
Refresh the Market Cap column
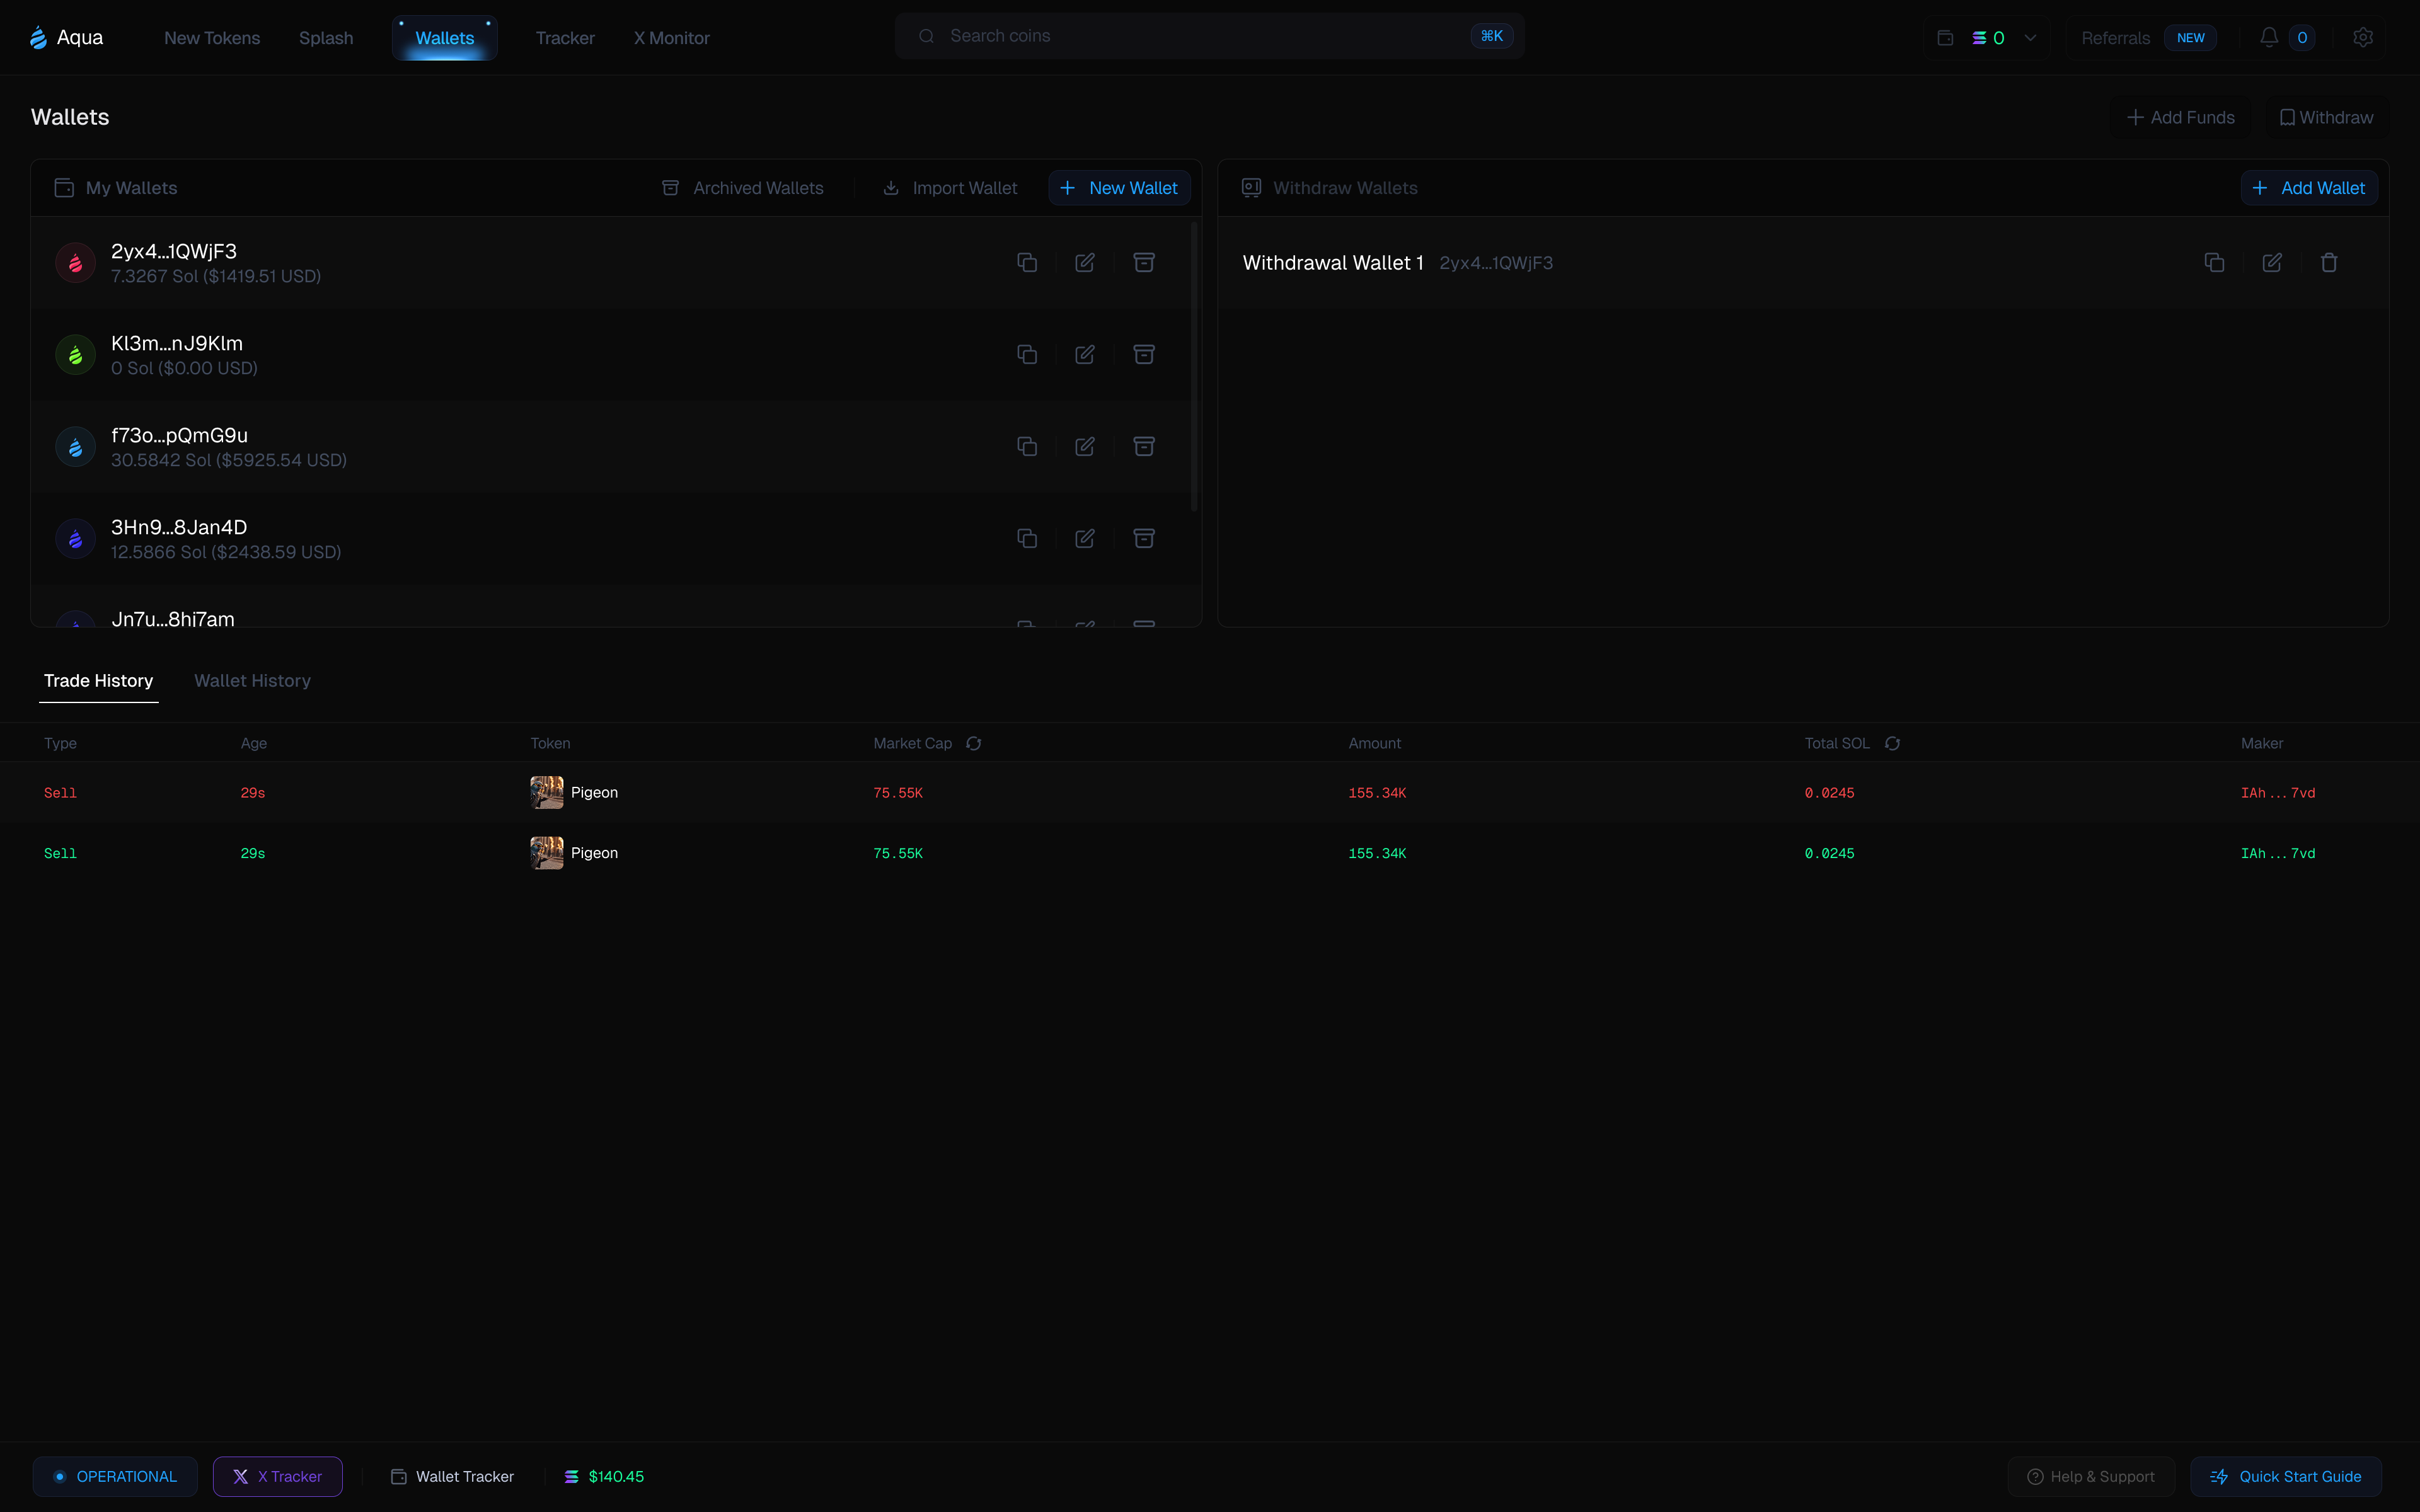[x=974, y=743]
